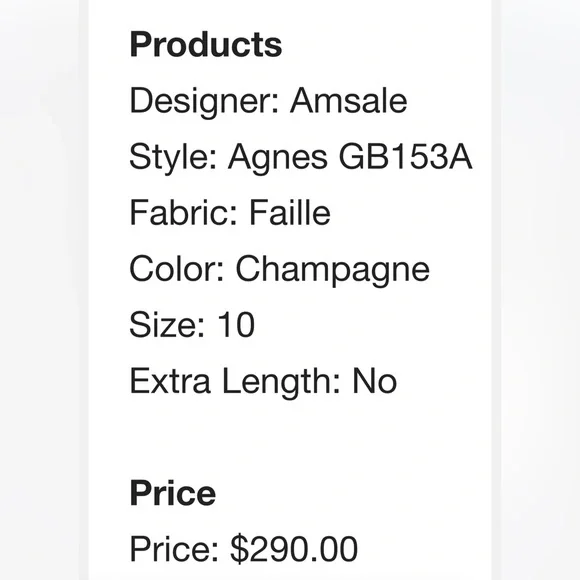The width and height of the screenshot is (580, 580).
Task: Click the Extra Length: No text
Action: coord(263,382)
